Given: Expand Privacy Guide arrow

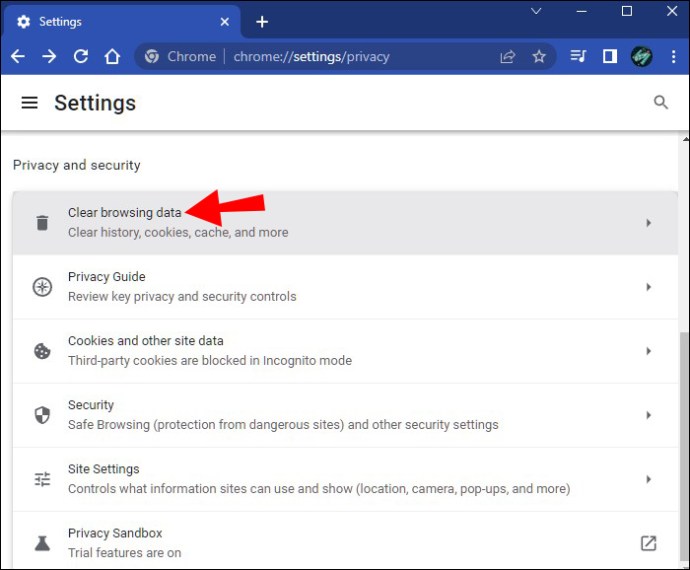Looking at the screenshot, I should coord(648,287).
